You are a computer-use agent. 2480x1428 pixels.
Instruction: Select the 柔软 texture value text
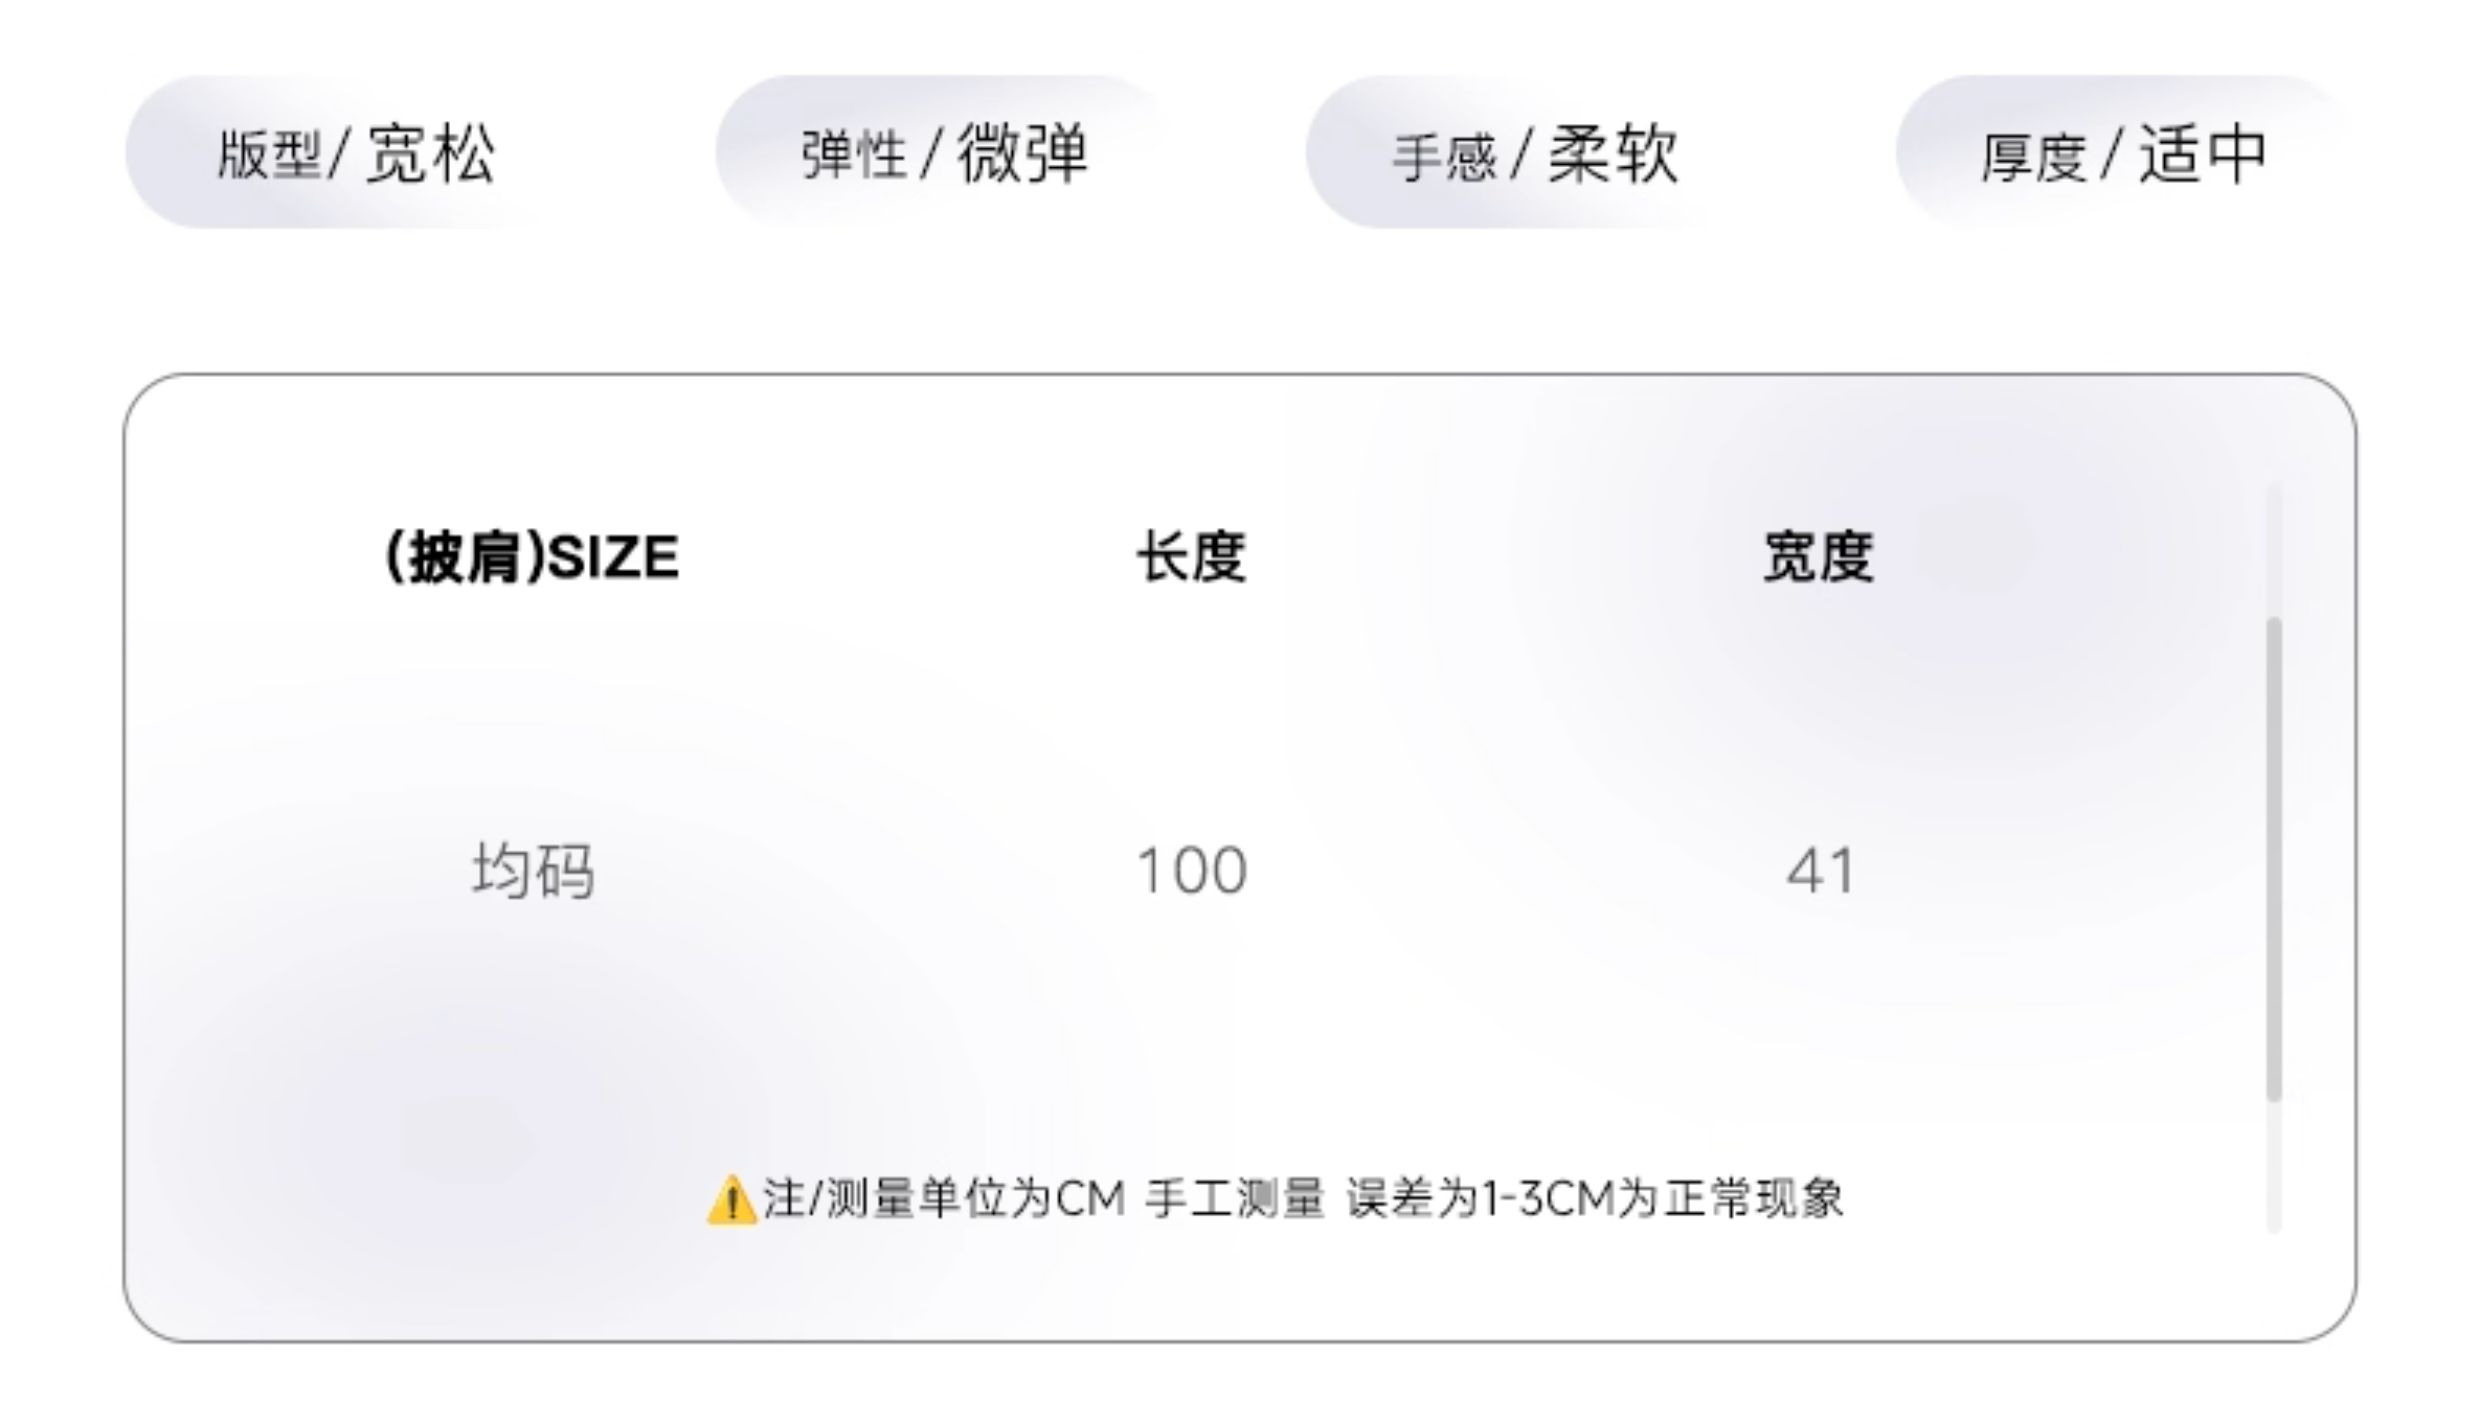[x=1613, y=155]
